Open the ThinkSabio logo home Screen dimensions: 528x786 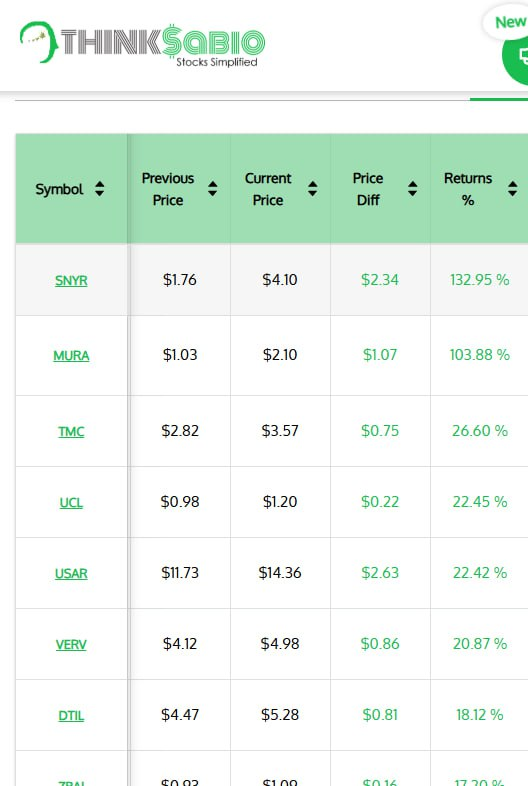point(142,44)
